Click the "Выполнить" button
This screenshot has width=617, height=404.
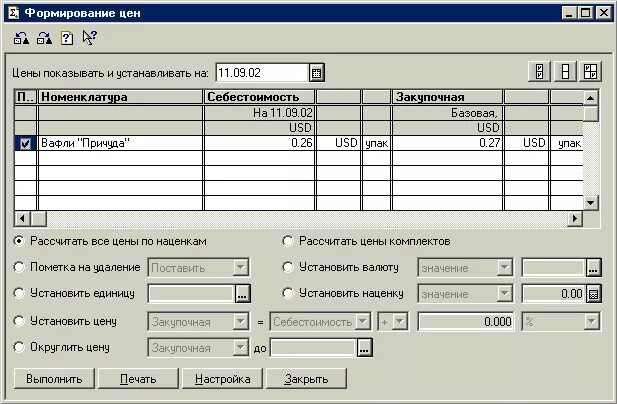(x=54, y=379)
